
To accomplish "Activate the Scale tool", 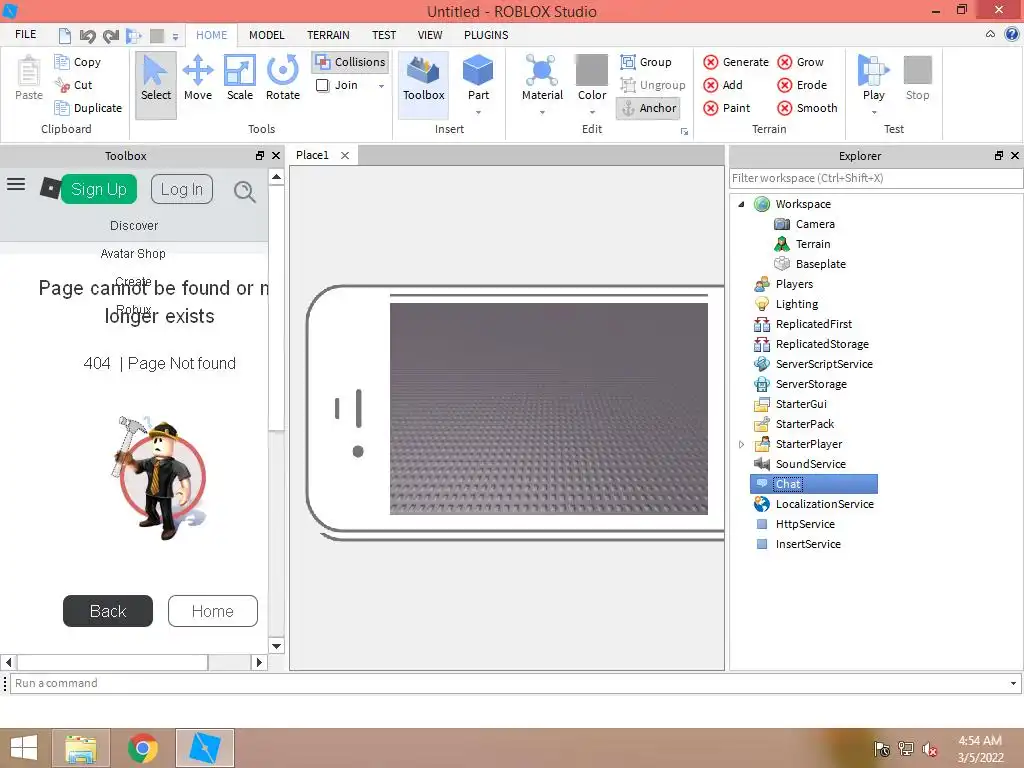I will click(240, 78).
